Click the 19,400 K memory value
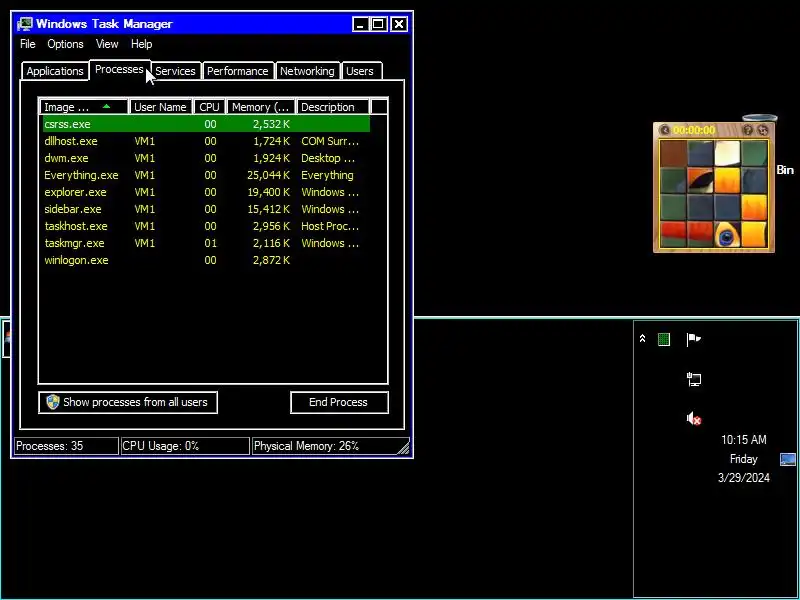Viewport: 800px width, 600px height. pos(268,192)
